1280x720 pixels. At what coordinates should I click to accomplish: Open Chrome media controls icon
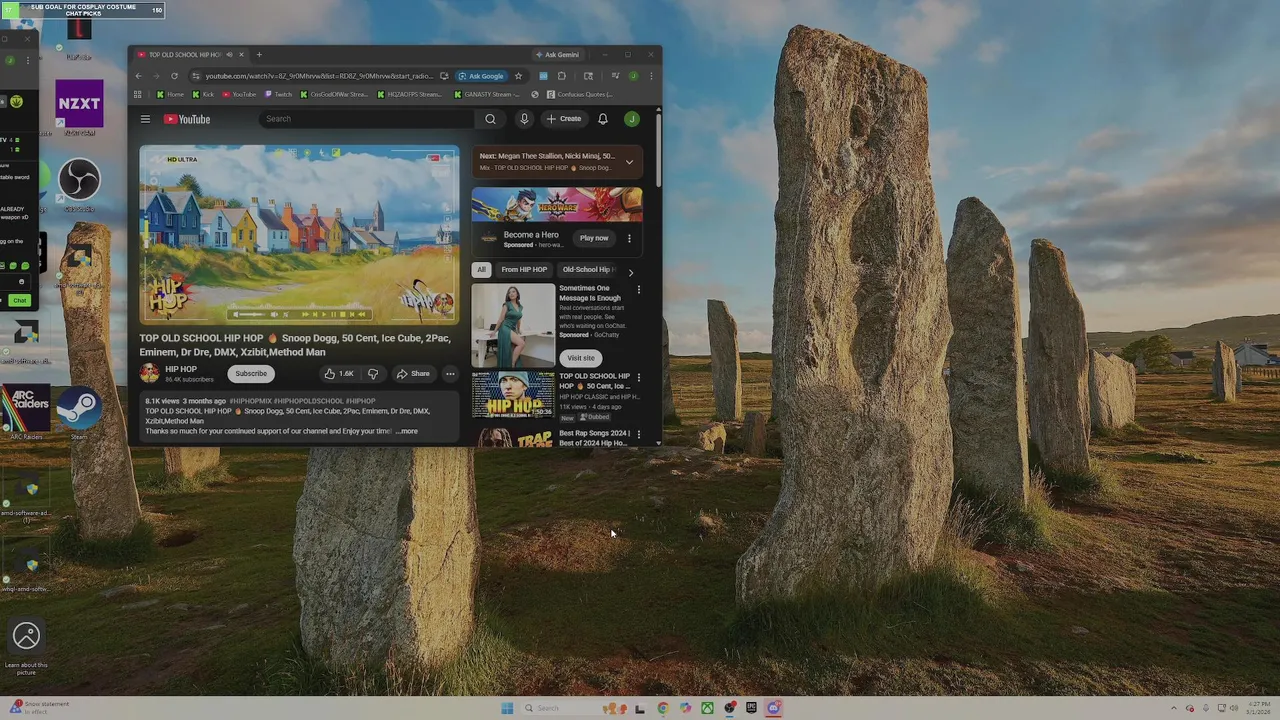click(x=616, y=76)
